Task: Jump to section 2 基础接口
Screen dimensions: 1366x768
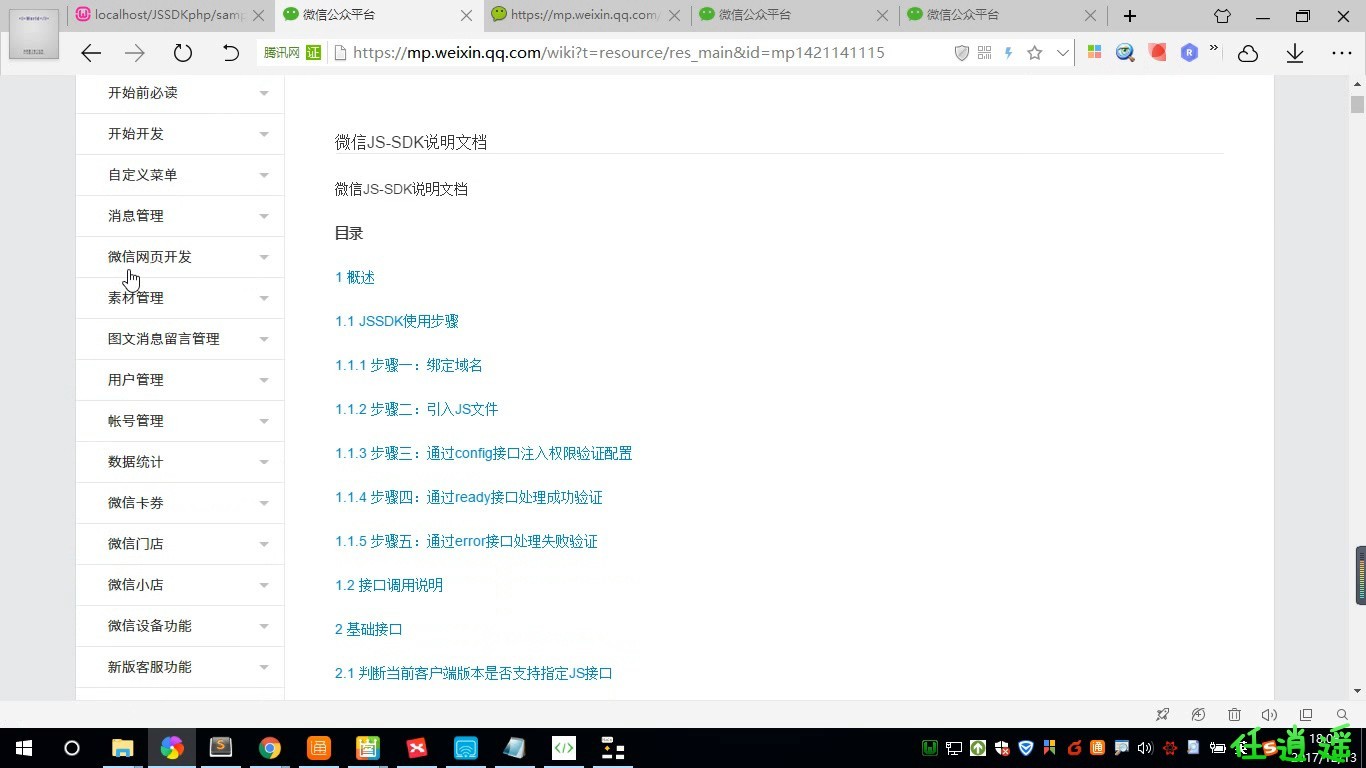Action: tap(369, 629)
